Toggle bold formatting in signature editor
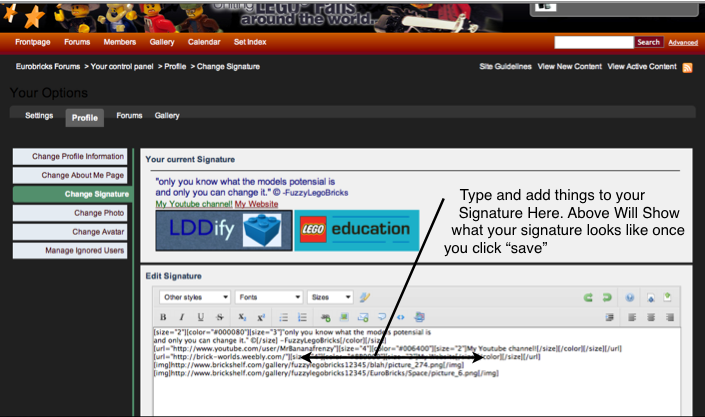 (x=163, y=317)
